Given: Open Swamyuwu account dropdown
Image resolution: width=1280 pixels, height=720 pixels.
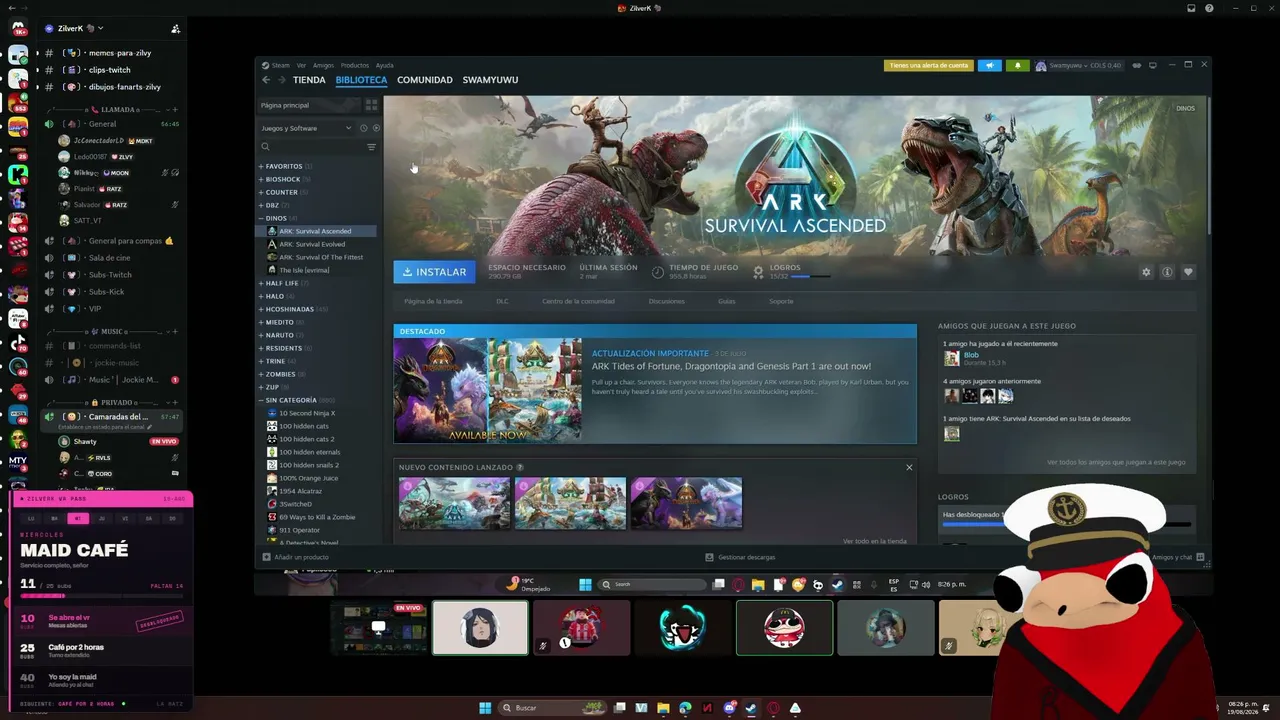Looking at the screenshot, I should (1078, 66).
